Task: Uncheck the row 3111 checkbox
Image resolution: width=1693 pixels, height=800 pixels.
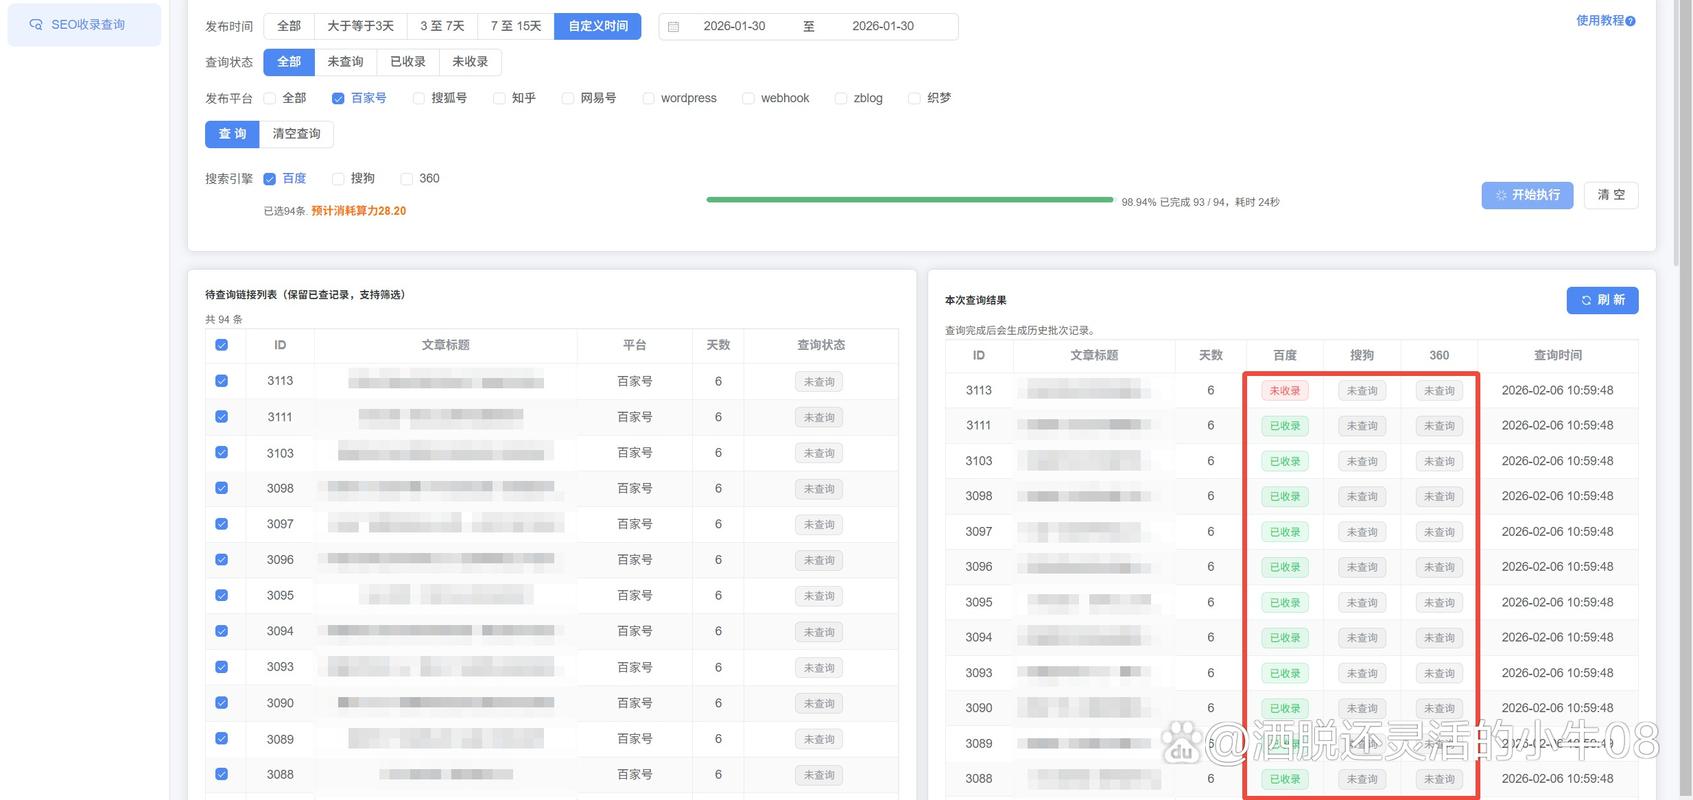Action: tap(222, 417)
